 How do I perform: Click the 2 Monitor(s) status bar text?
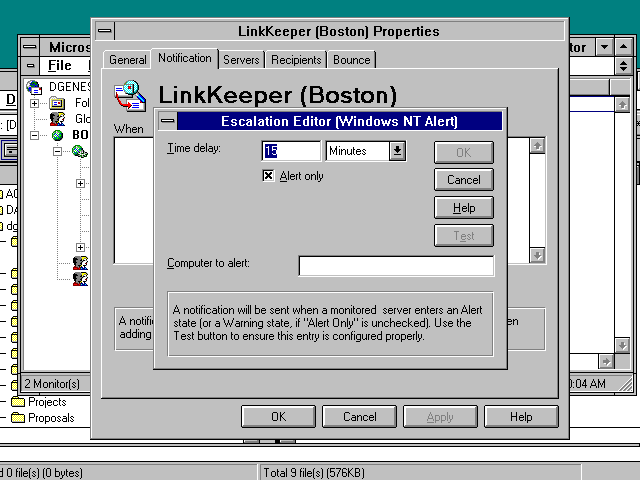click(52, 384)
